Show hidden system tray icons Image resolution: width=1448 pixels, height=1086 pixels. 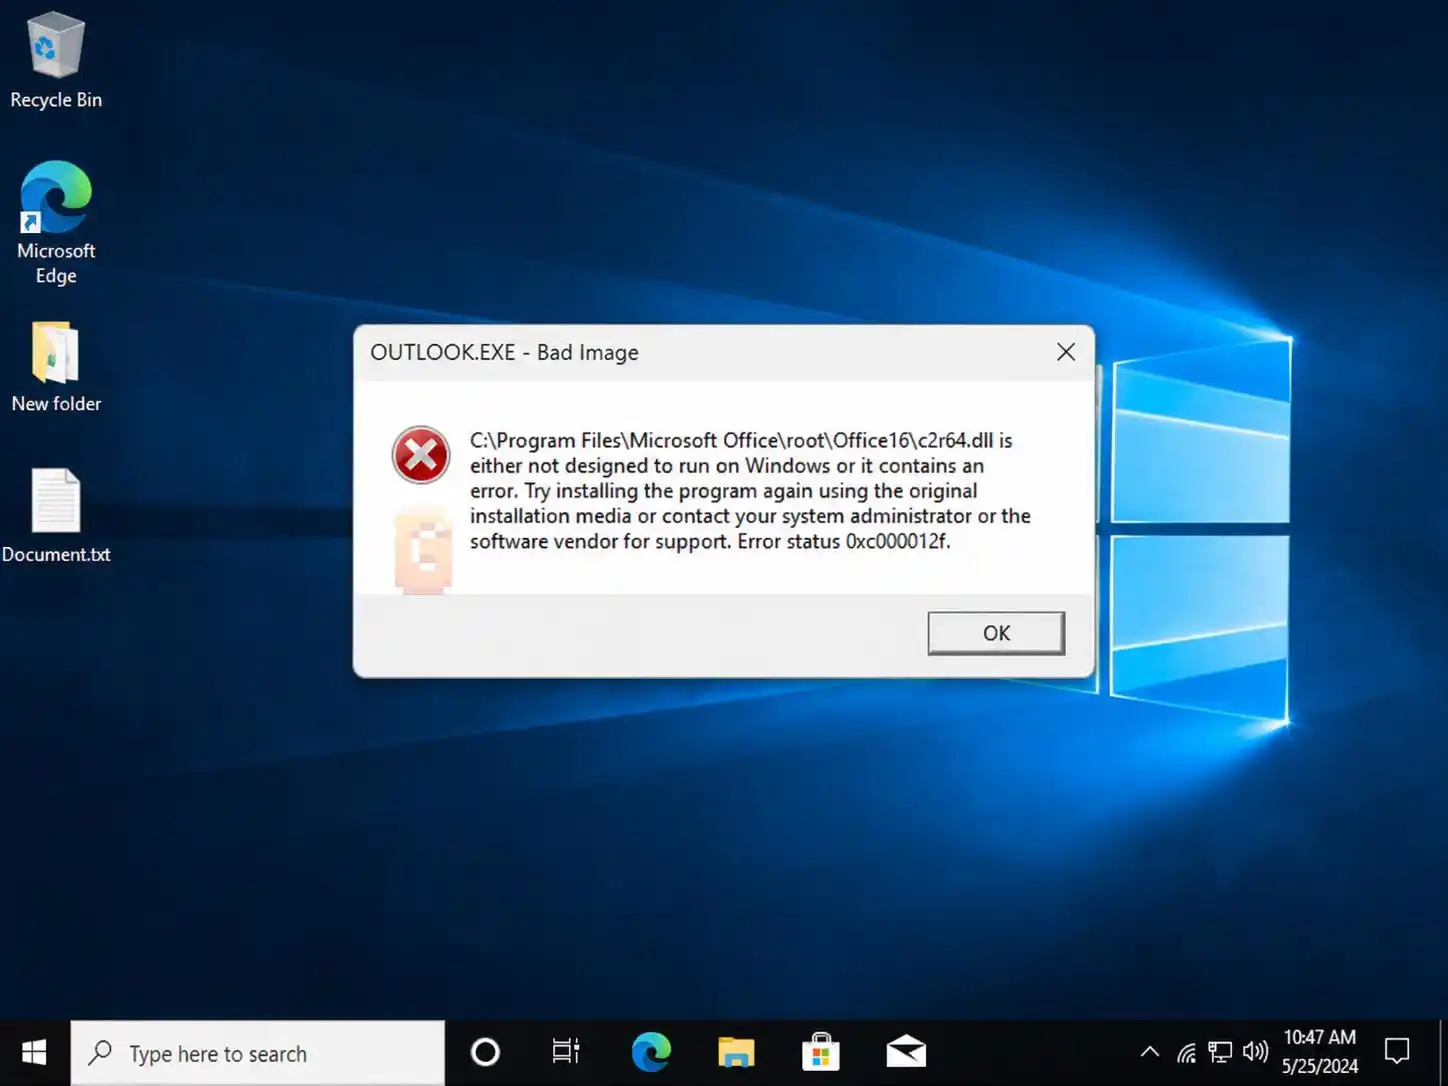coord(1150,1052)
